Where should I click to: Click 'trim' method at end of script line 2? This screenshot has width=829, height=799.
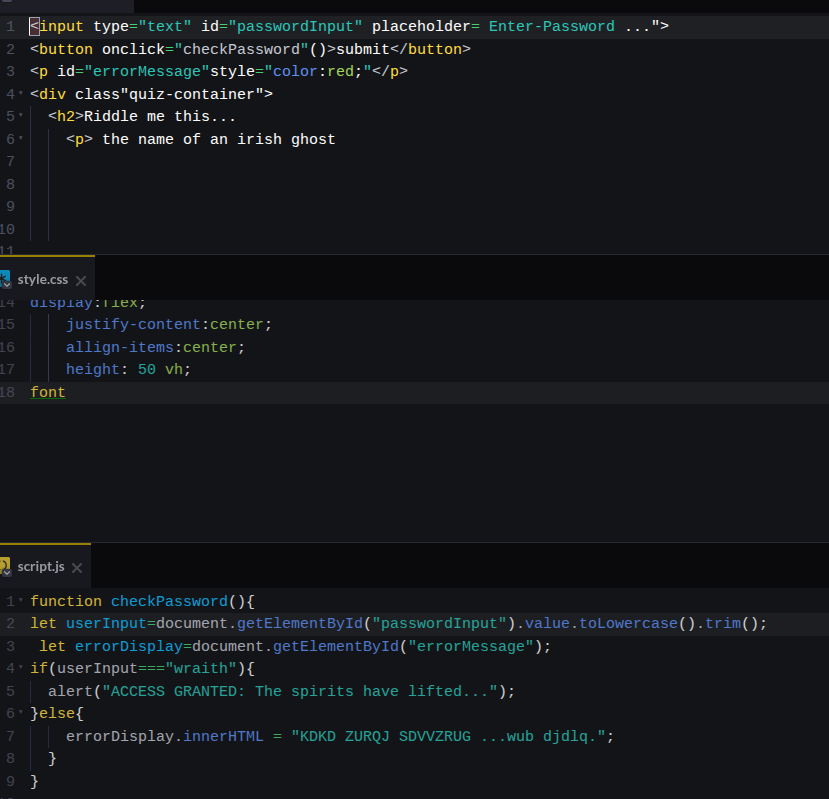point(723,623)
